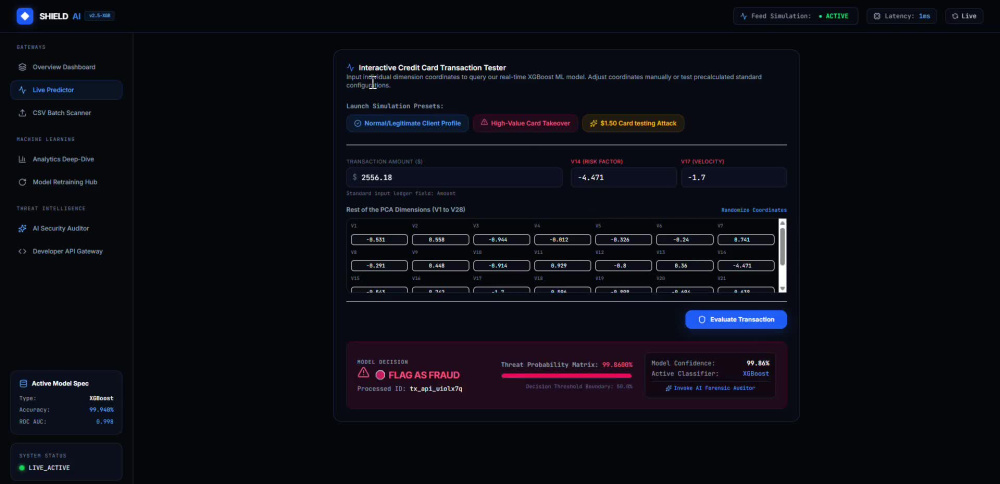1000x484 pixels.
Task: Click the Threat Probability progress bar
Action: [x=567, y=376]
